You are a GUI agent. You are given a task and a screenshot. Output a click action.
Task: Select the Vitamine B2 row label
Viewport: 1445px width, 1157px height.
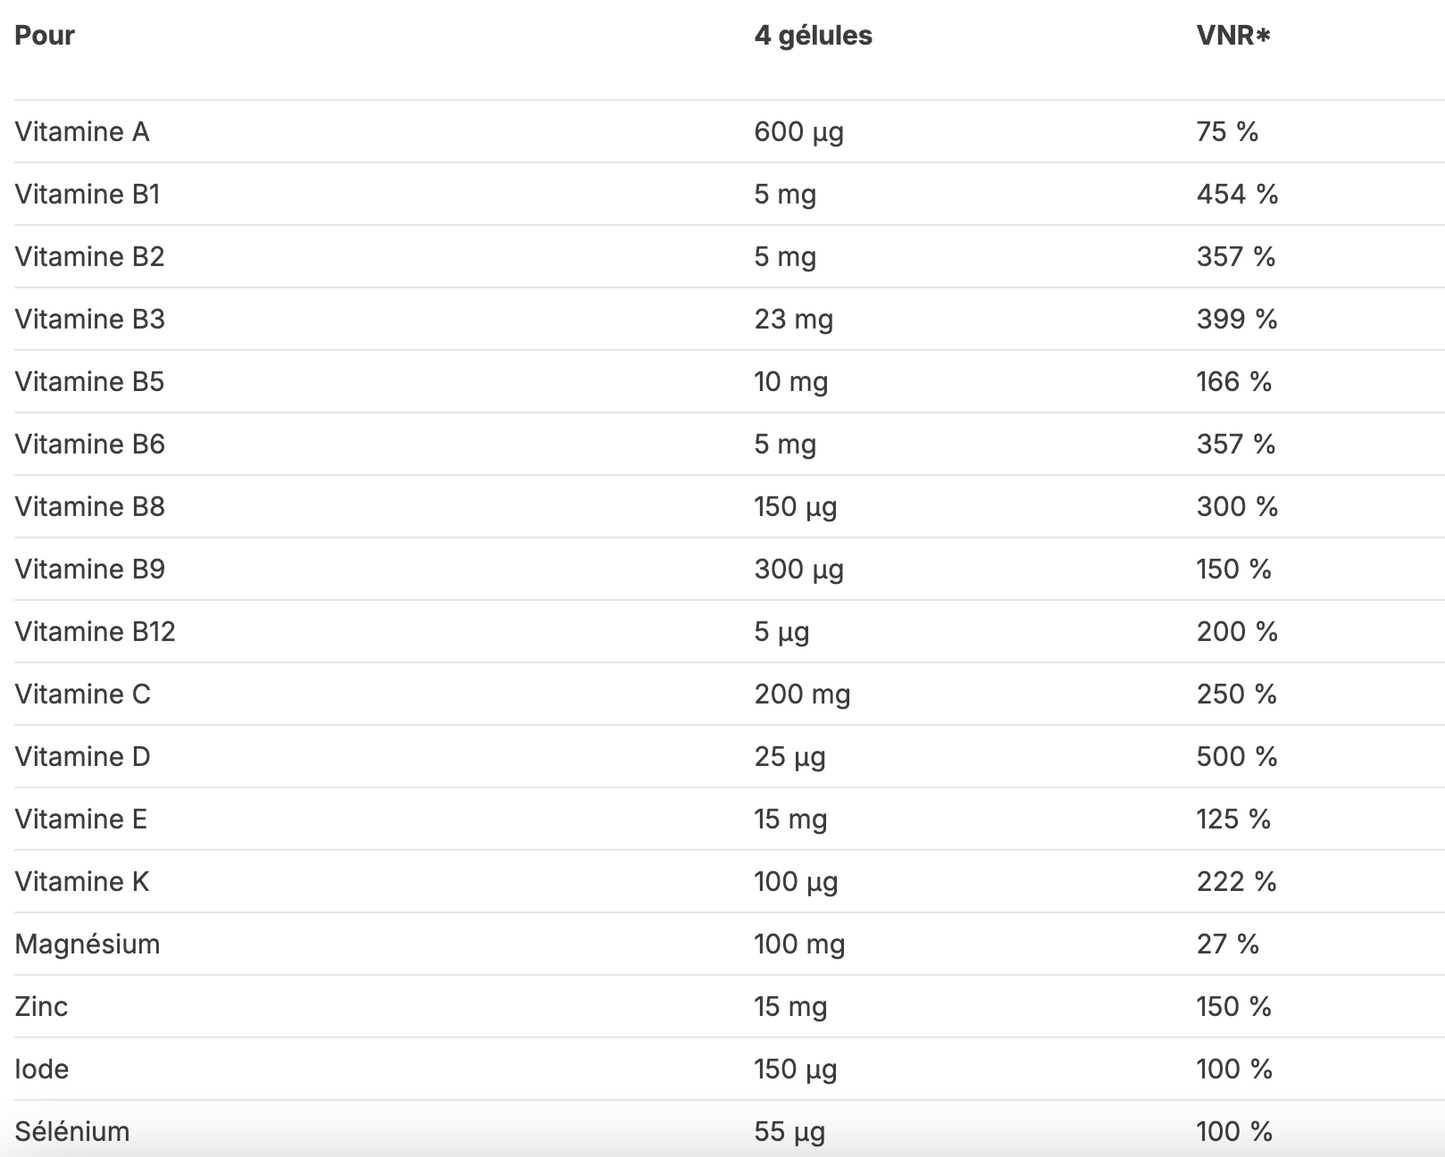(x=89, y=257)
